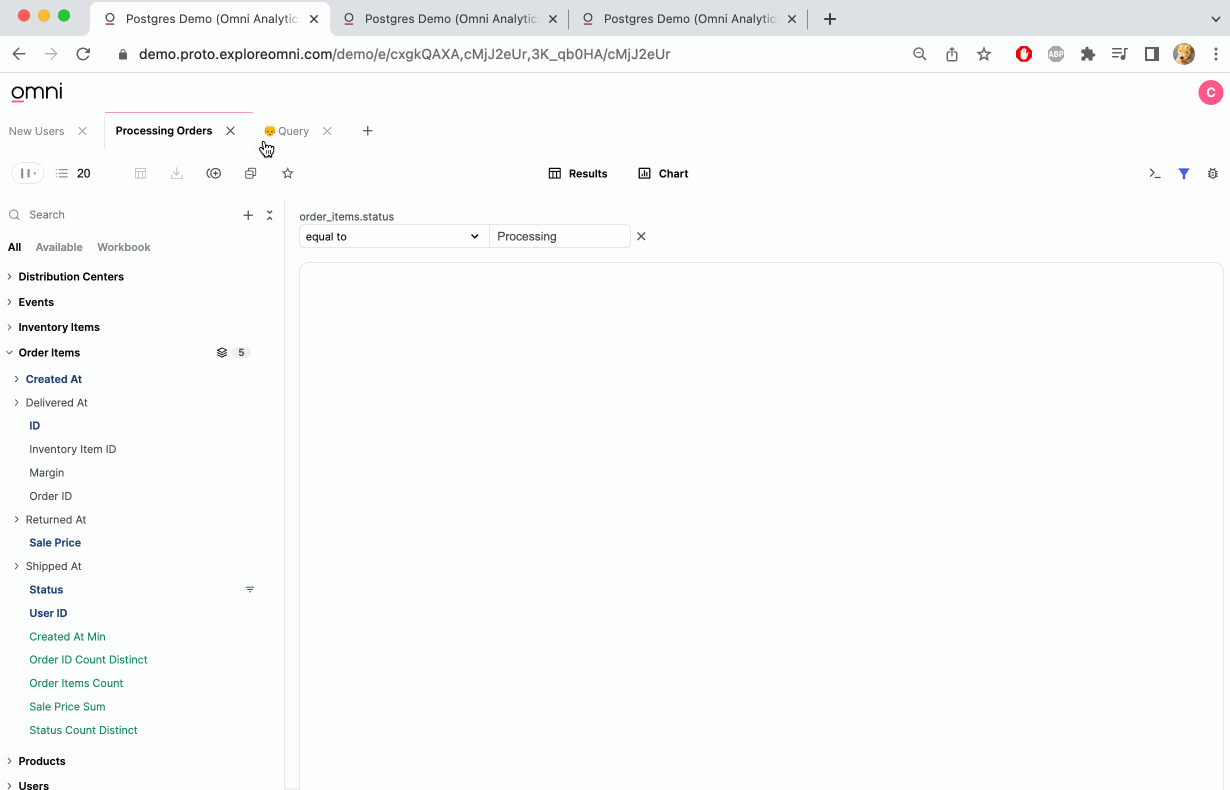Select the Status field
The width and height of the screenshot is (1230, 790).
pos(46,590)
